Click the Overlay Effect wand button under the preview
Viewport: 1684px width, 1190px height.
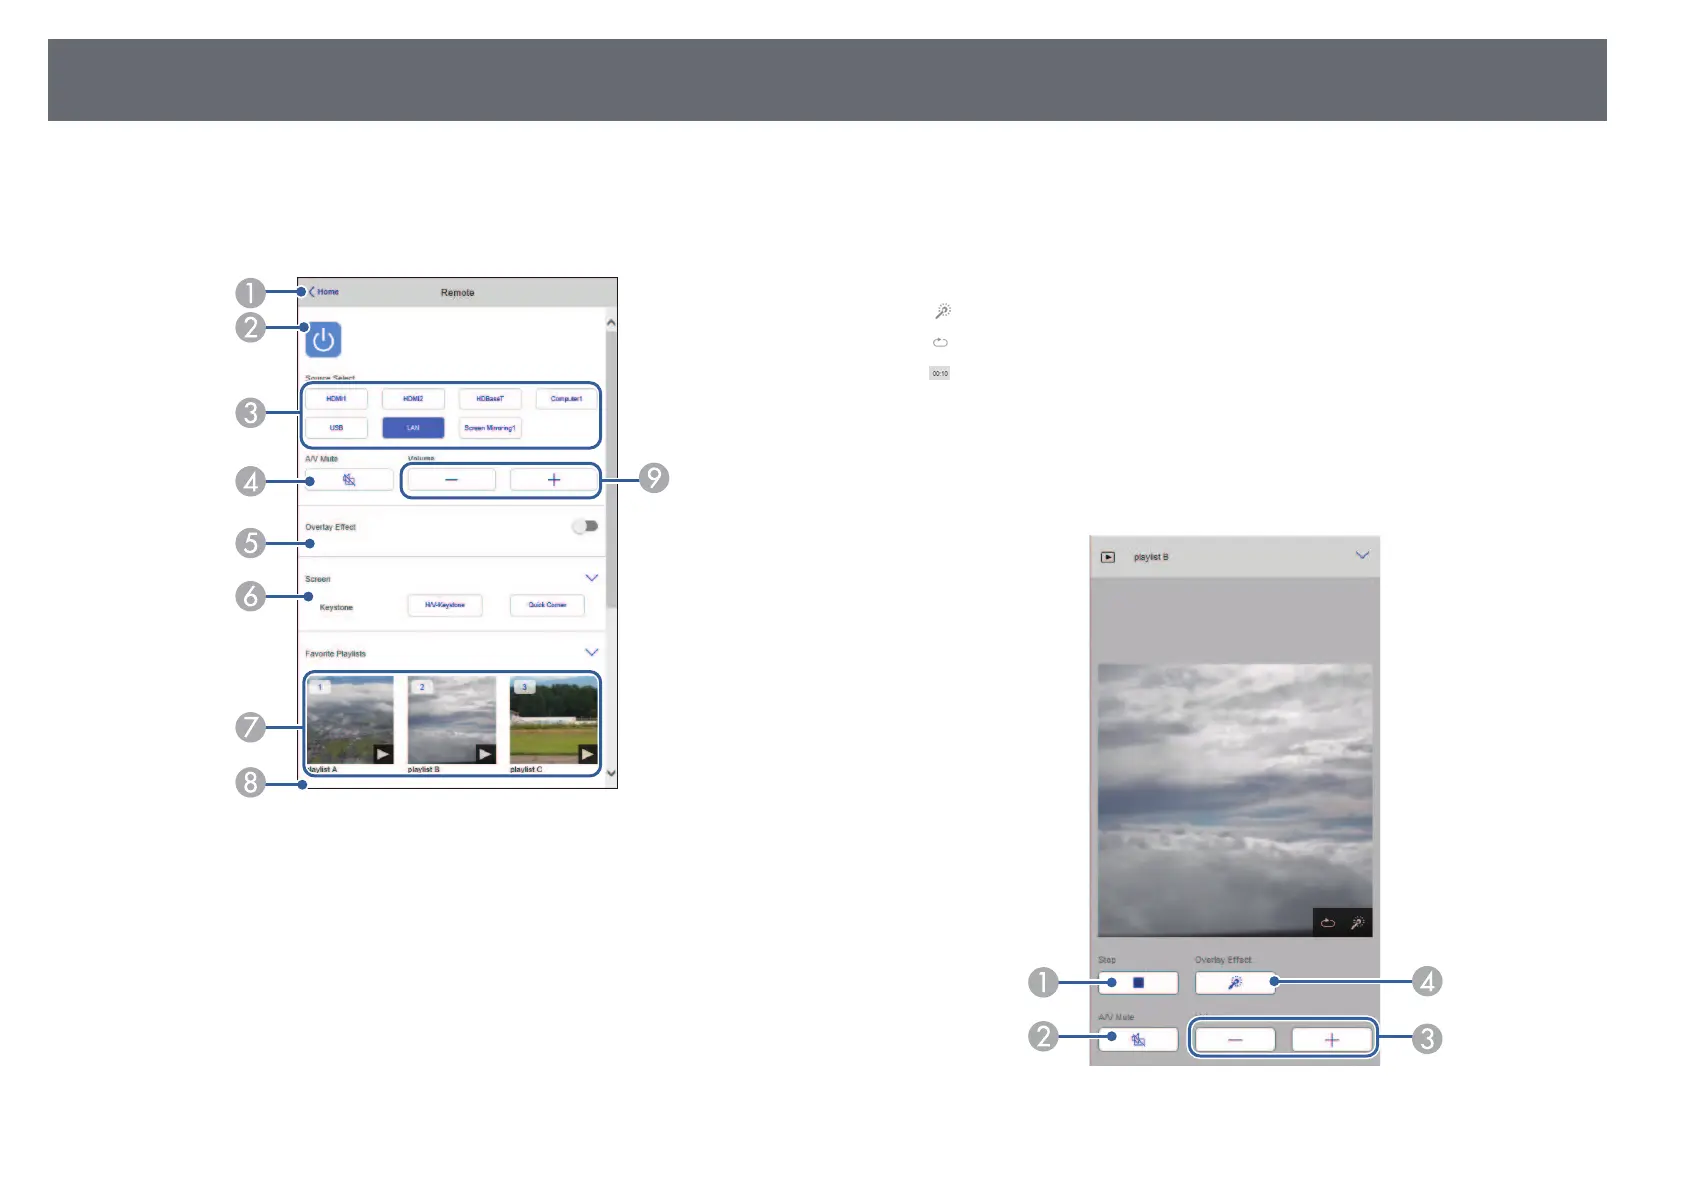(1235, 983)
